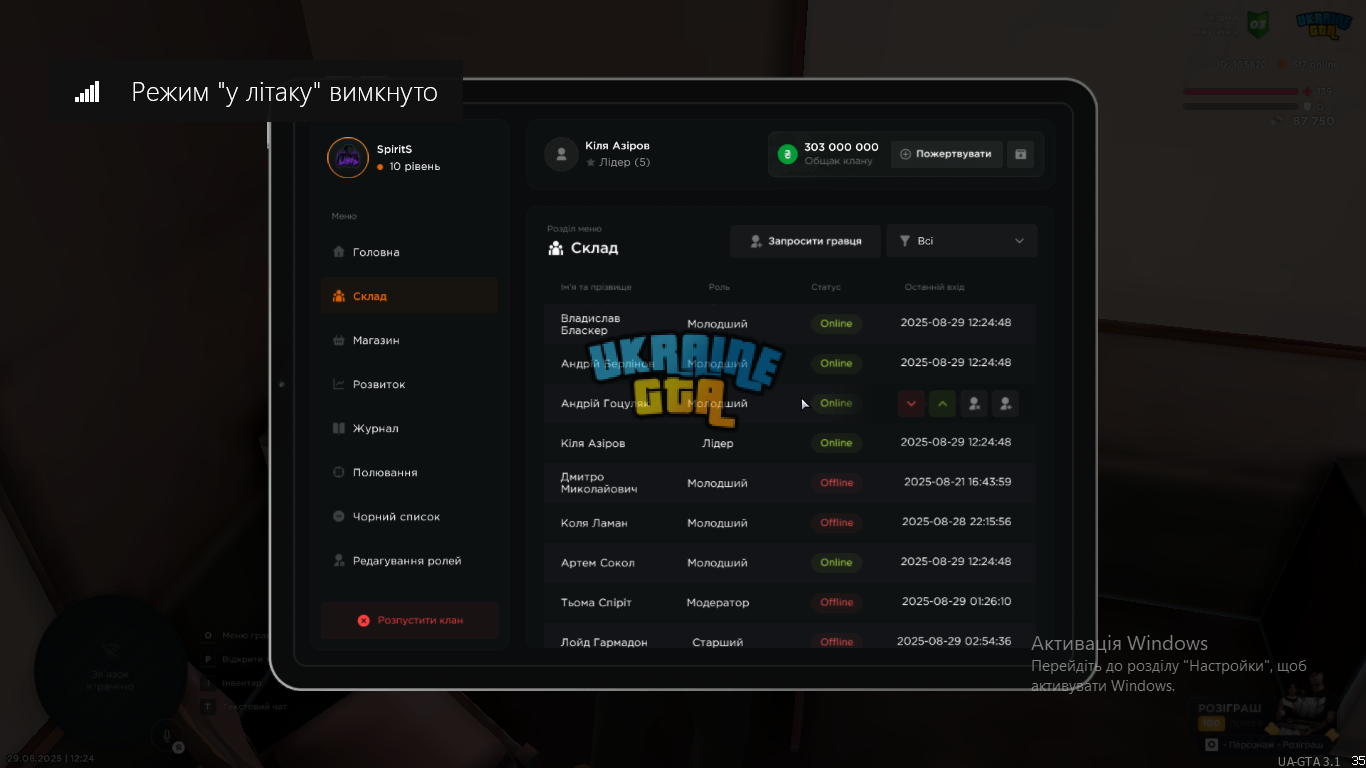Click the Offline badge of Тьома Спіріт
This screenshot has width=1366, height=768.
(836, 602)
